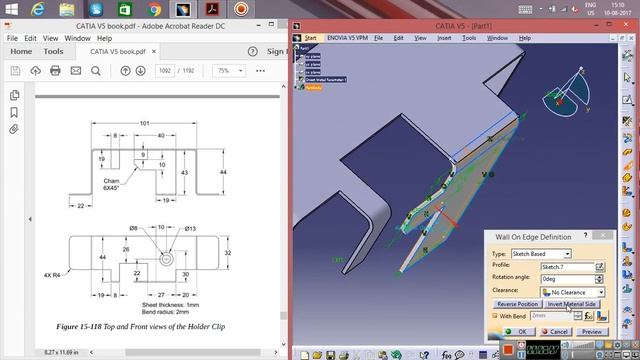Viewport: 640px width, 360px height.
Task: Open the Start menu in CATIA
Action: tap(311, 38)
